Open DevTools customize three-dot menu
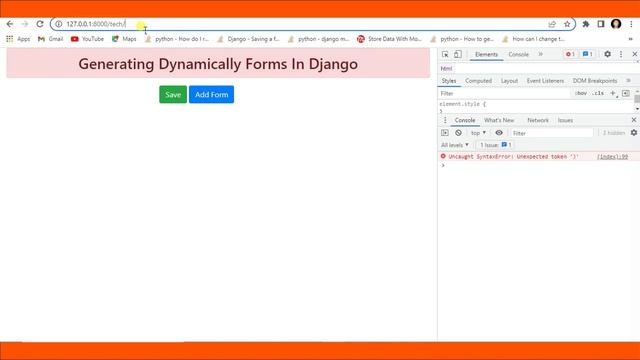Viewport: 640px width, 360px height. point(621,54)
